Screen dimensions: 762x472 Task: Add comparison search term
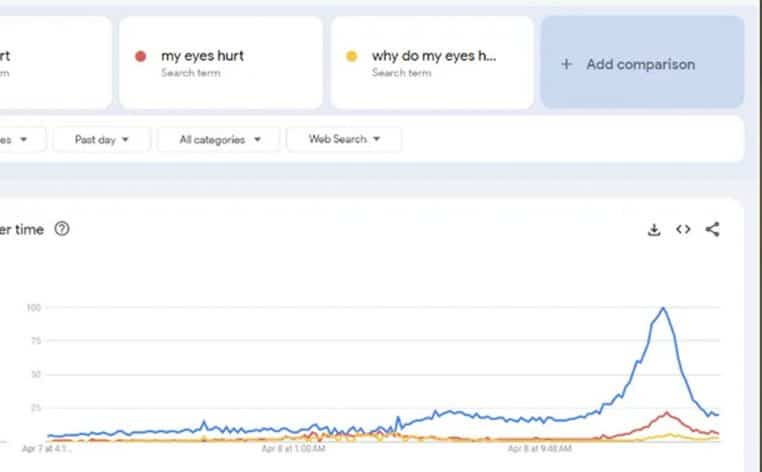(642, 62)
